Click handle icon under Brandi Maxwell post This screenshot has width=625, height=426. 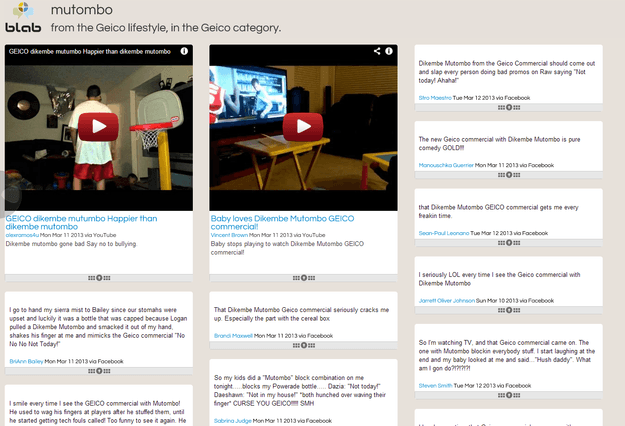pyautogui.click(x=304, y=346)
